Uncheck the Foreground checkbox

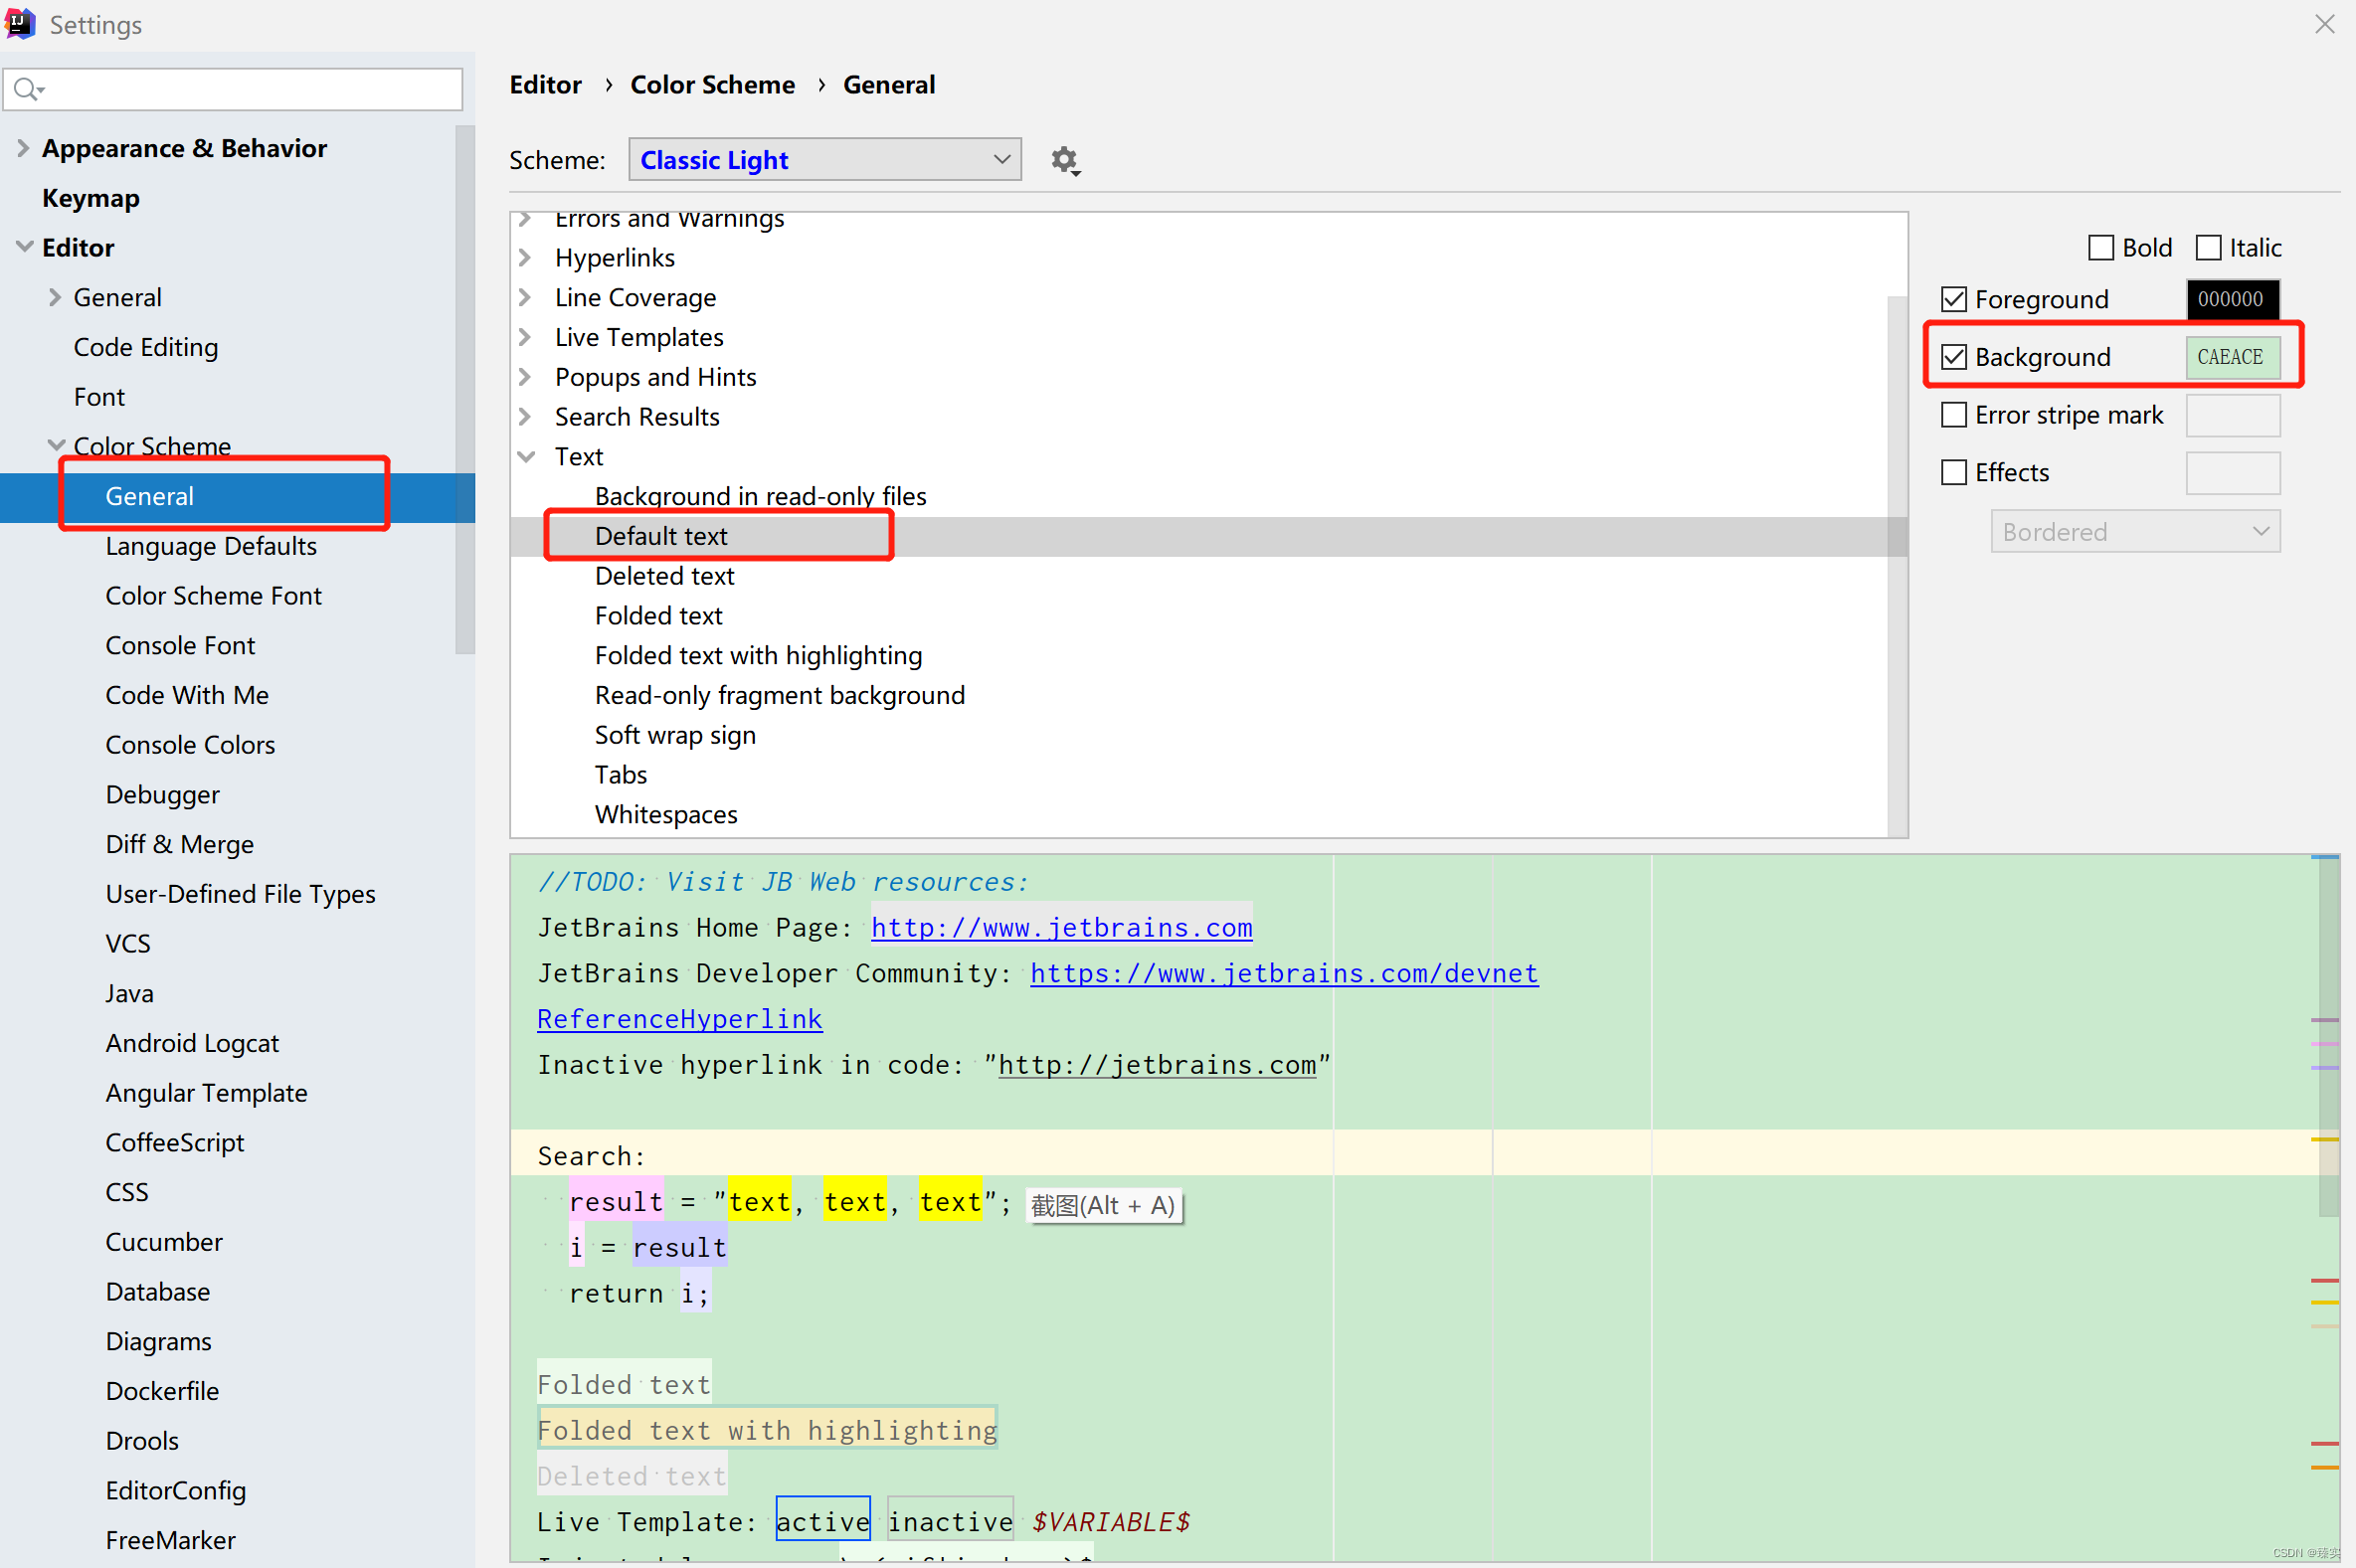click(1954, 299)
